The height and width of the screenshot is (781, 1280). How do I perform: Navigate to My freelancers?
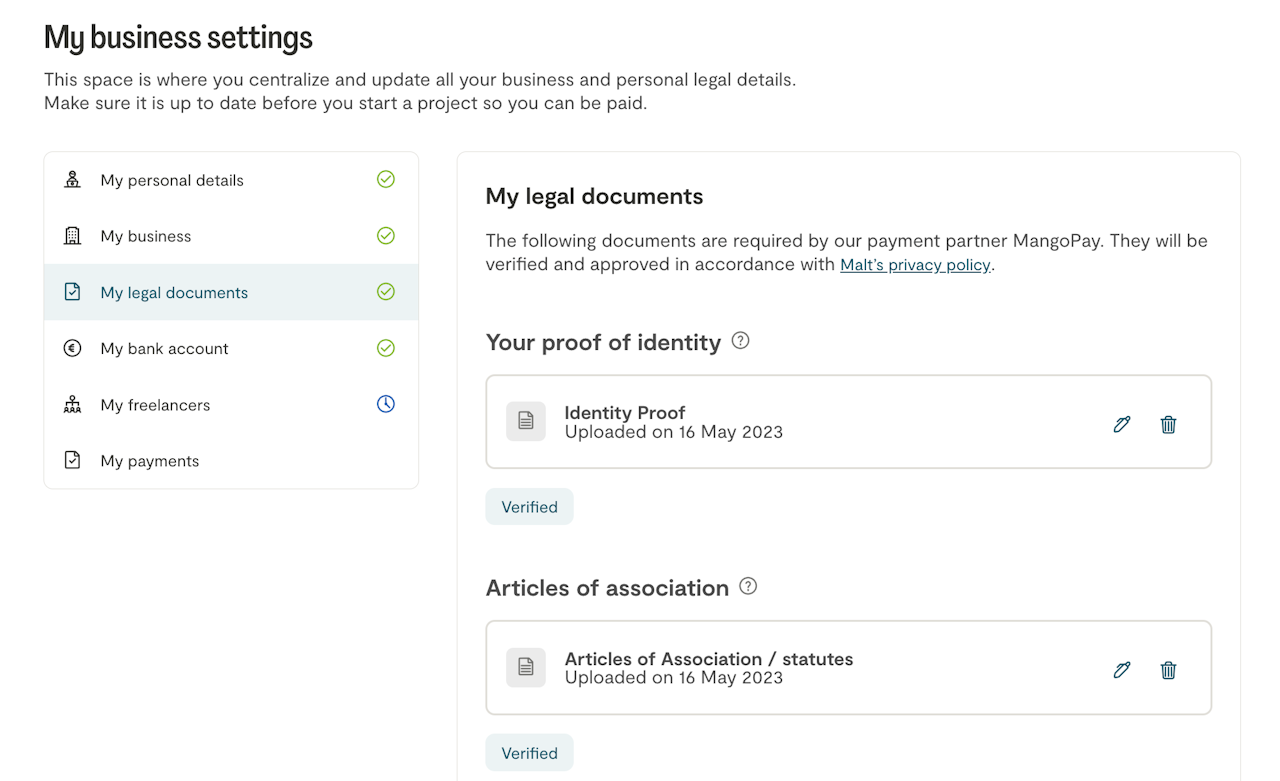coord(155,405)
